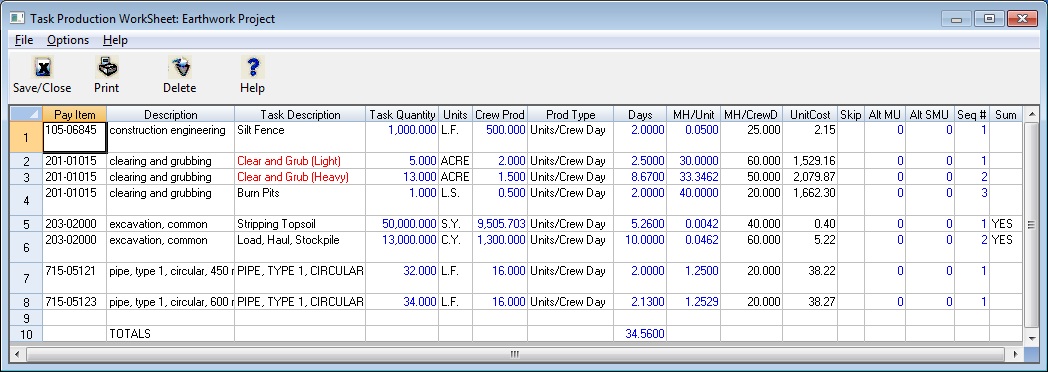The width and height of the screenshot is (1048, 372).
Task: Select the Task Quantity column header
Action: coord(402,115)
